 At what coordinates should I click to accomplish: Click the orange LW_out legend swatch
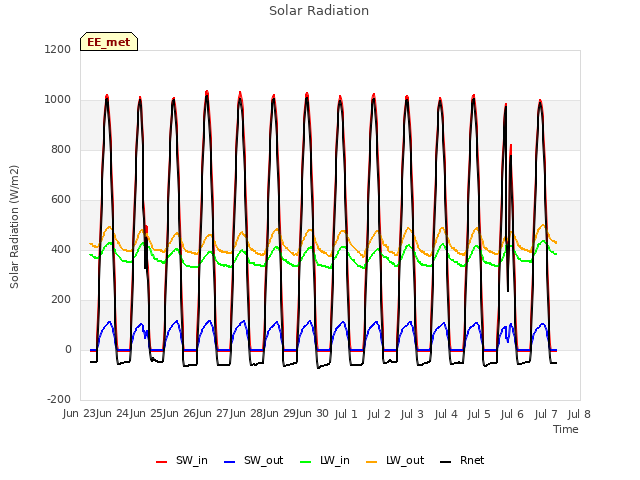pyautogui.click(x=371, y=462)
